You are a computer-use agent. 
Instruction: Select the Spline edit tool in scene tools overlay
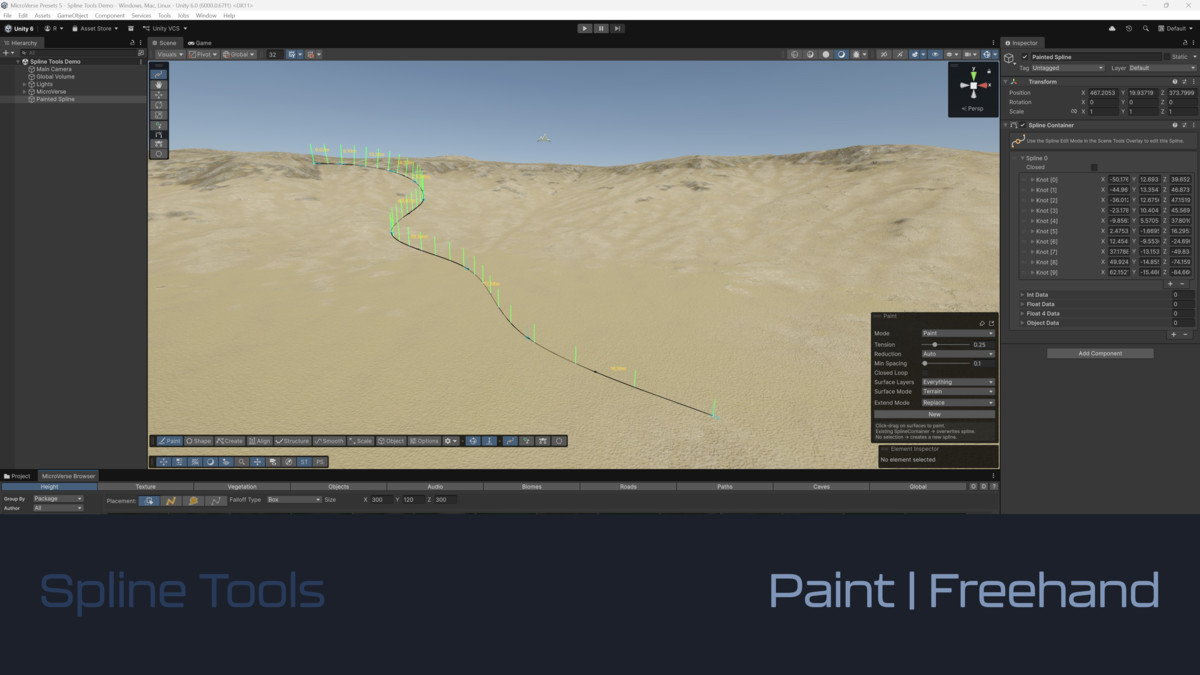[158, 75]
